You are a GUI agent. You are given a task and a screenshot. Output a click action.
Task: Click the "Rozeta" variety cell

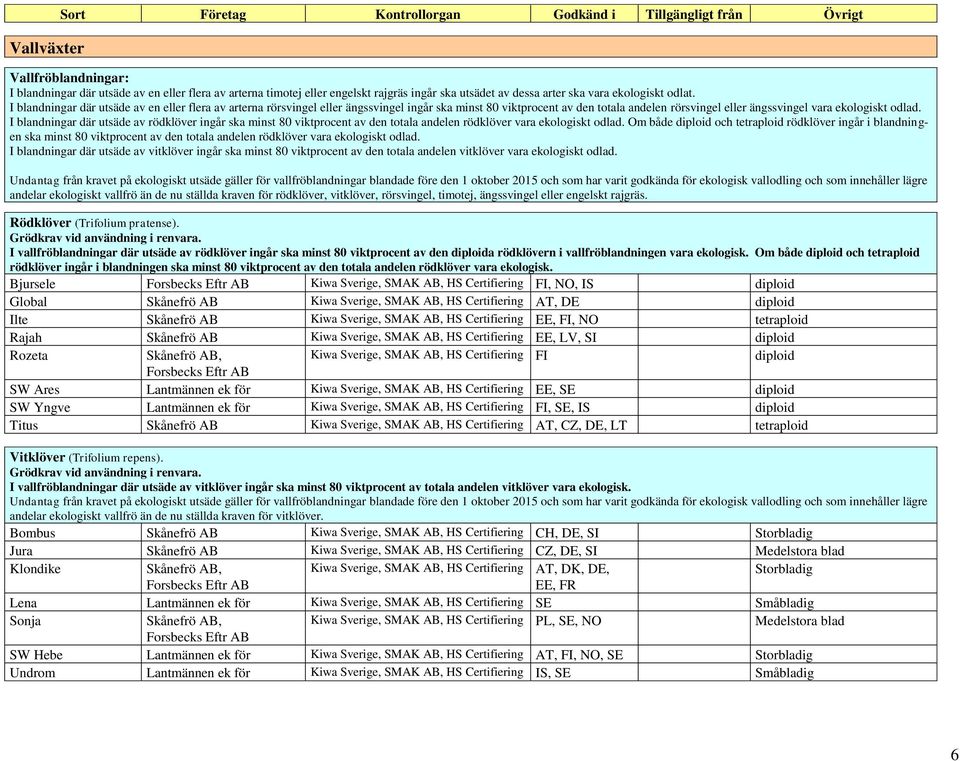point(73,363)
